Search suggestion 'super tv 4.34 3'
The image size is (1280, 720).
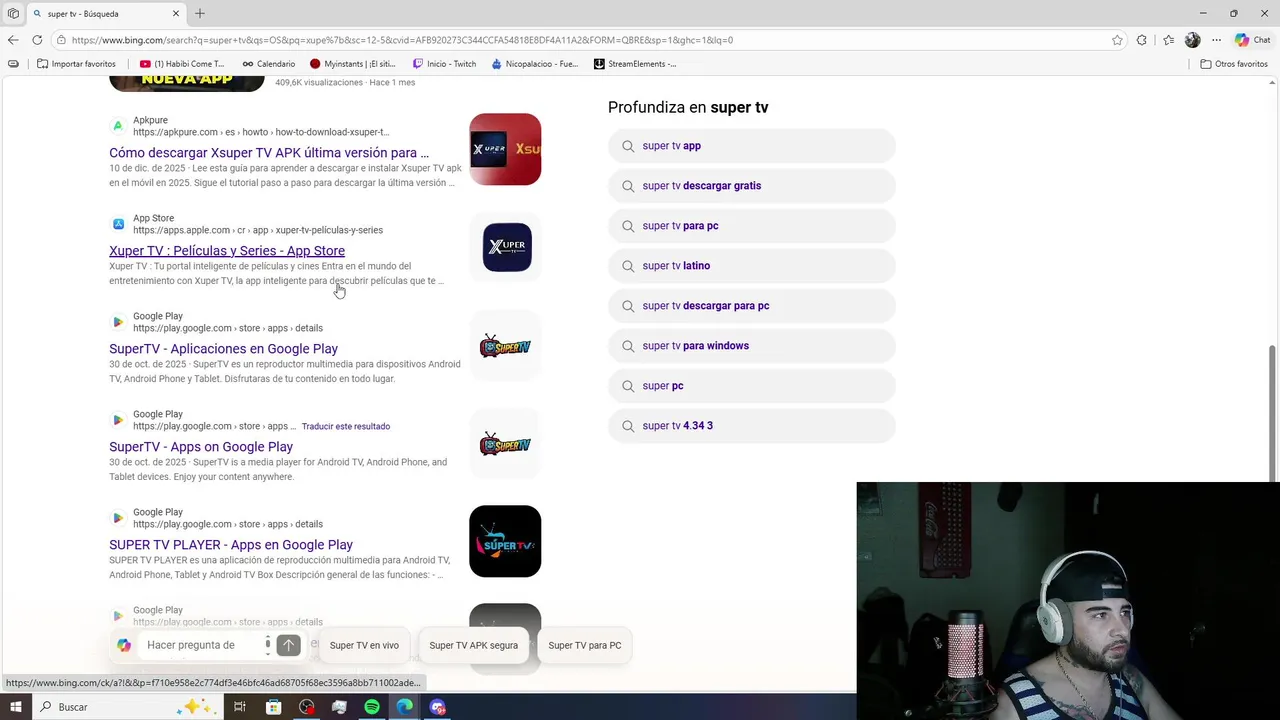[x=752, y=426]
